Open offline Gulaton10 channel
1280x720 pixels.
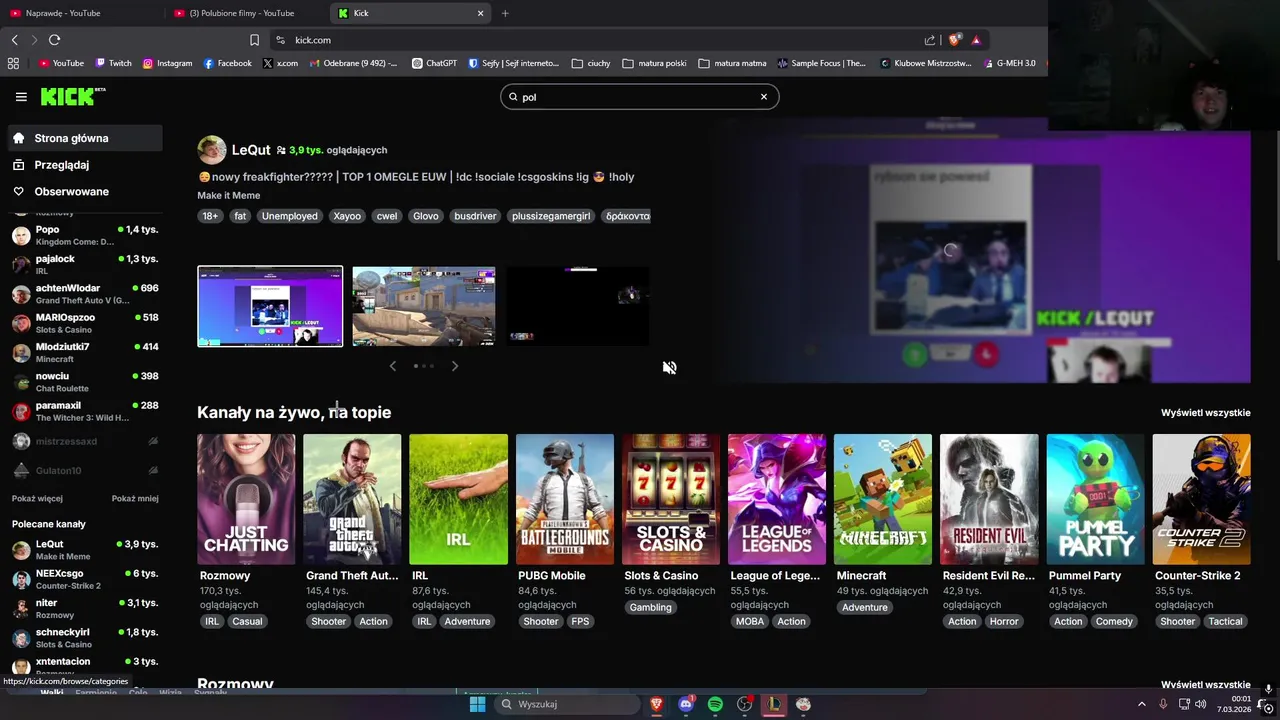(85, 470)
